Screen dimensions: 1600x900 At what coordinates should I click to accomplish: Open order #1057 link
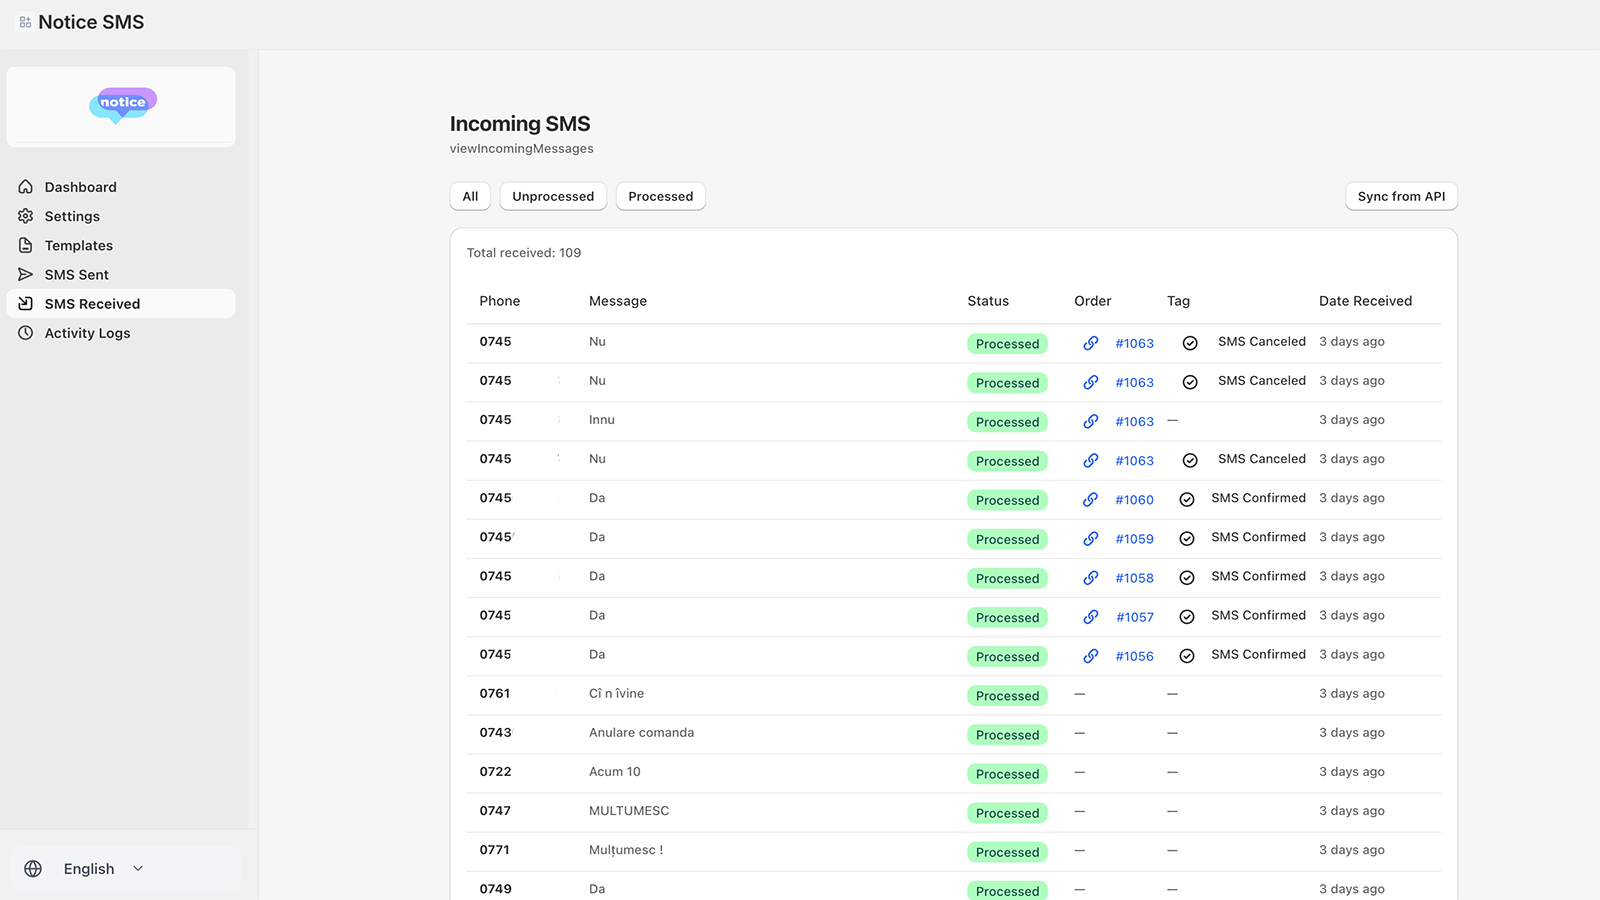(x=1135, y=617)
